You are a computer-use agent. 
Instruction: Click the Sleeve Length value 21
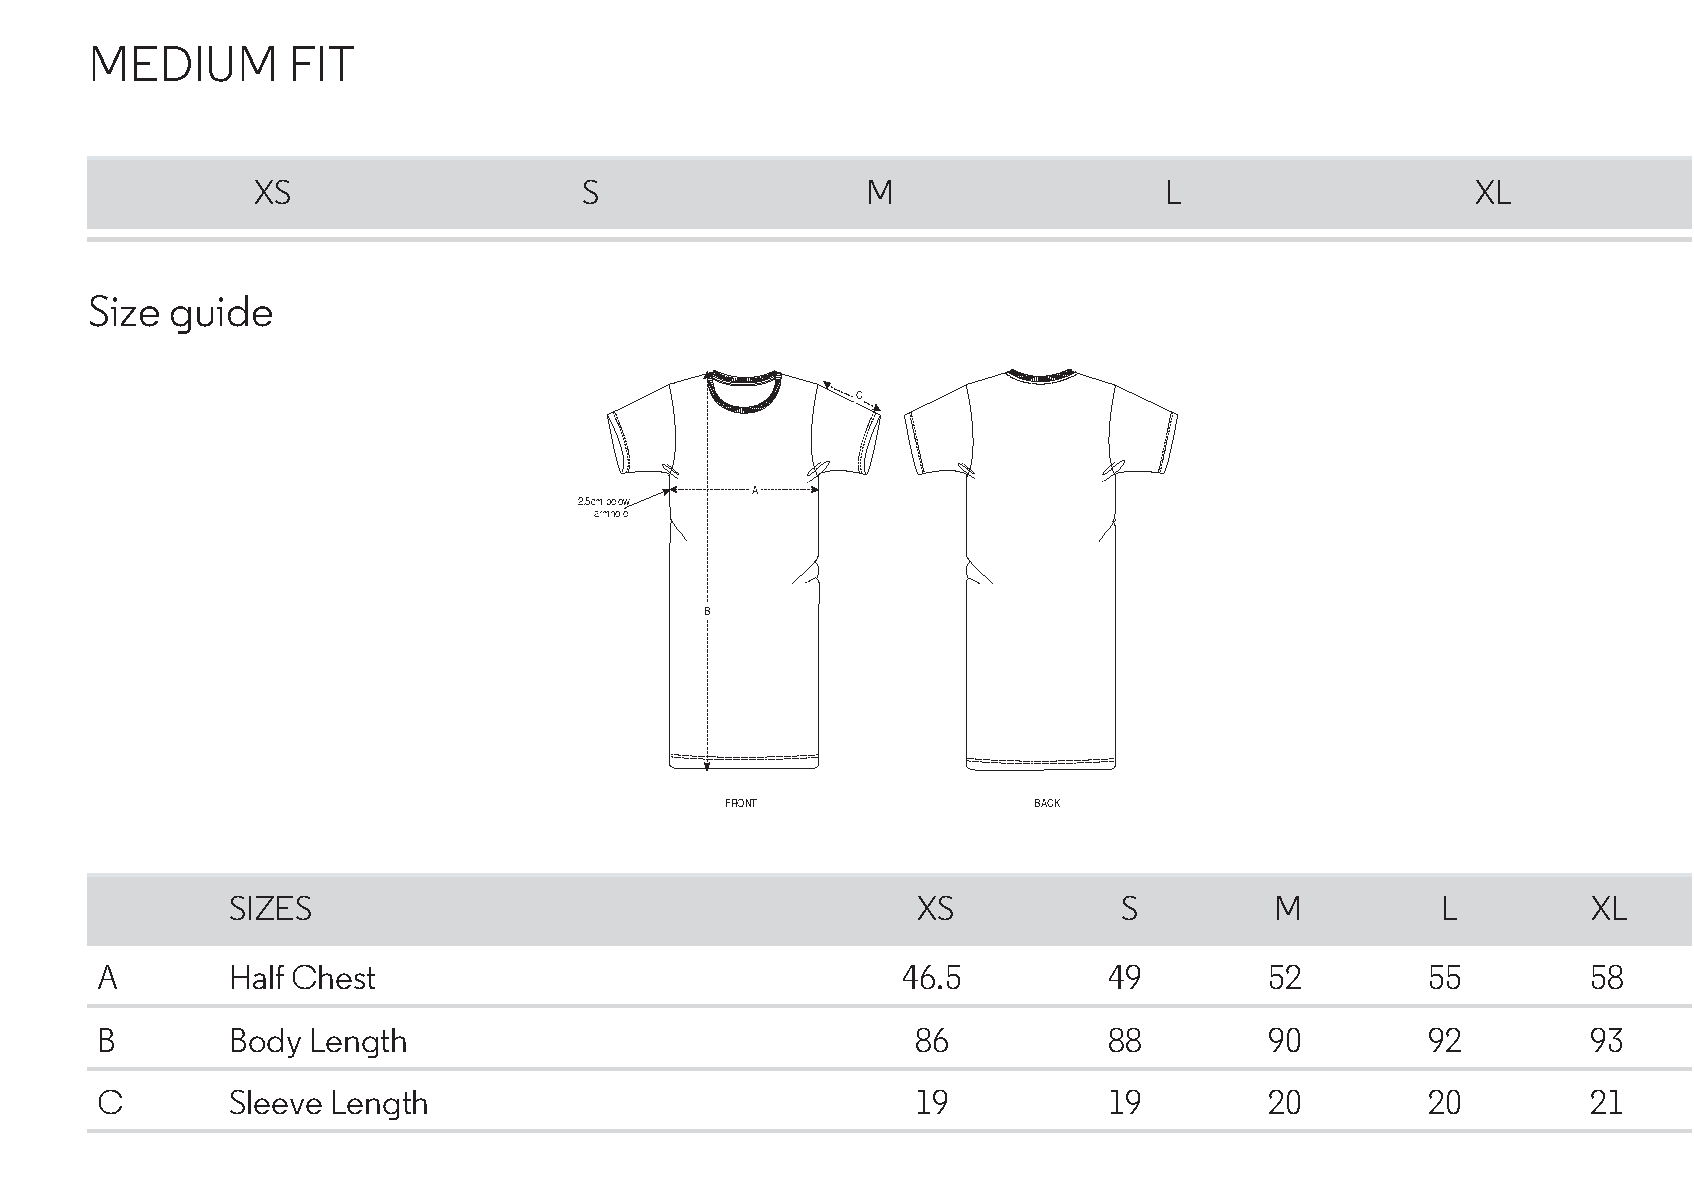click(x=1606, y=1103)
